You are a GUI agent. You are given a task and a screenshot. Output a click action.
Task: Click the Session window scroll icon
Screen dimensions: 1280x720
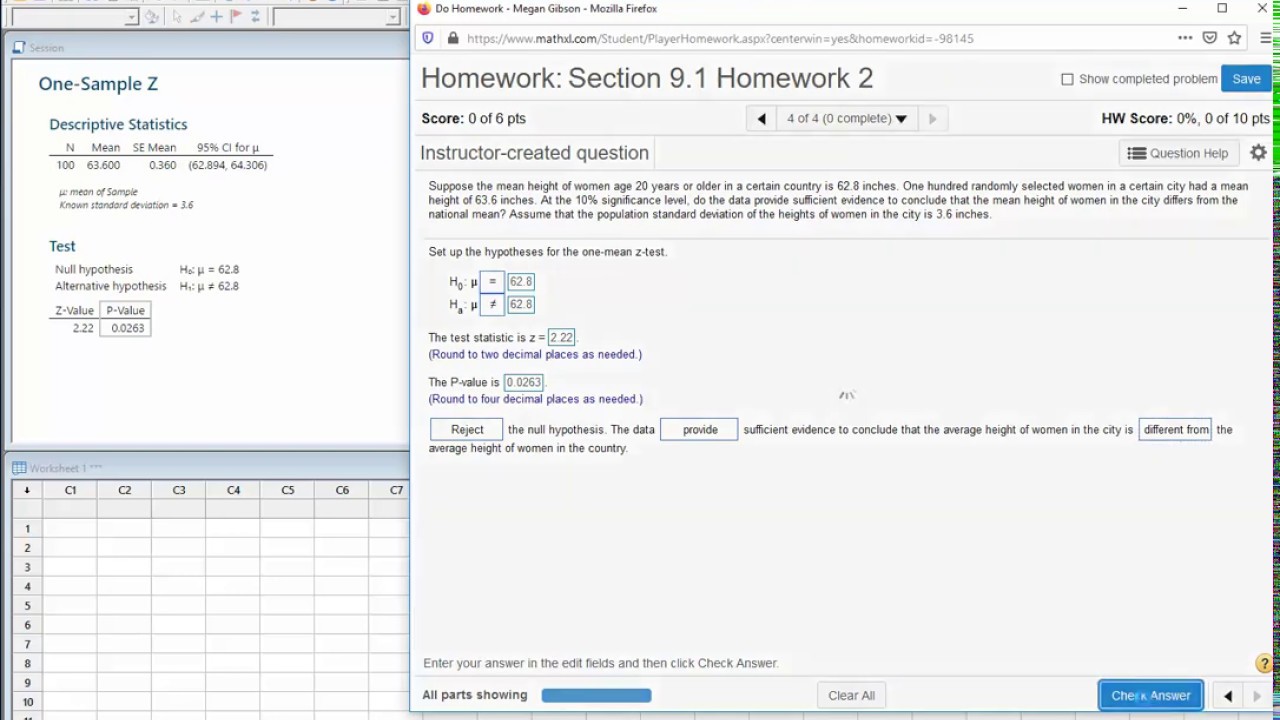tap(19, 47)
